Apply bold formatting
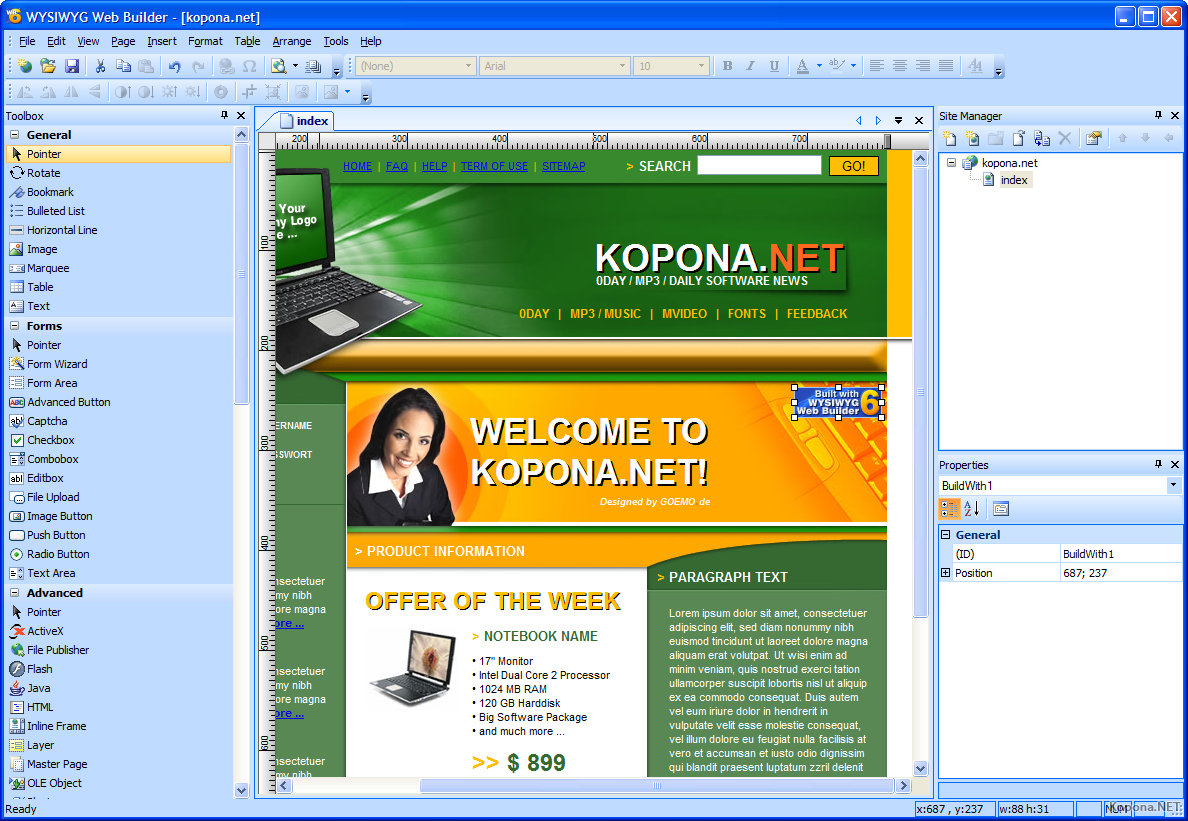Image resolution: width=1188 pixels, height=821 pixels. (x=727, y=66)
